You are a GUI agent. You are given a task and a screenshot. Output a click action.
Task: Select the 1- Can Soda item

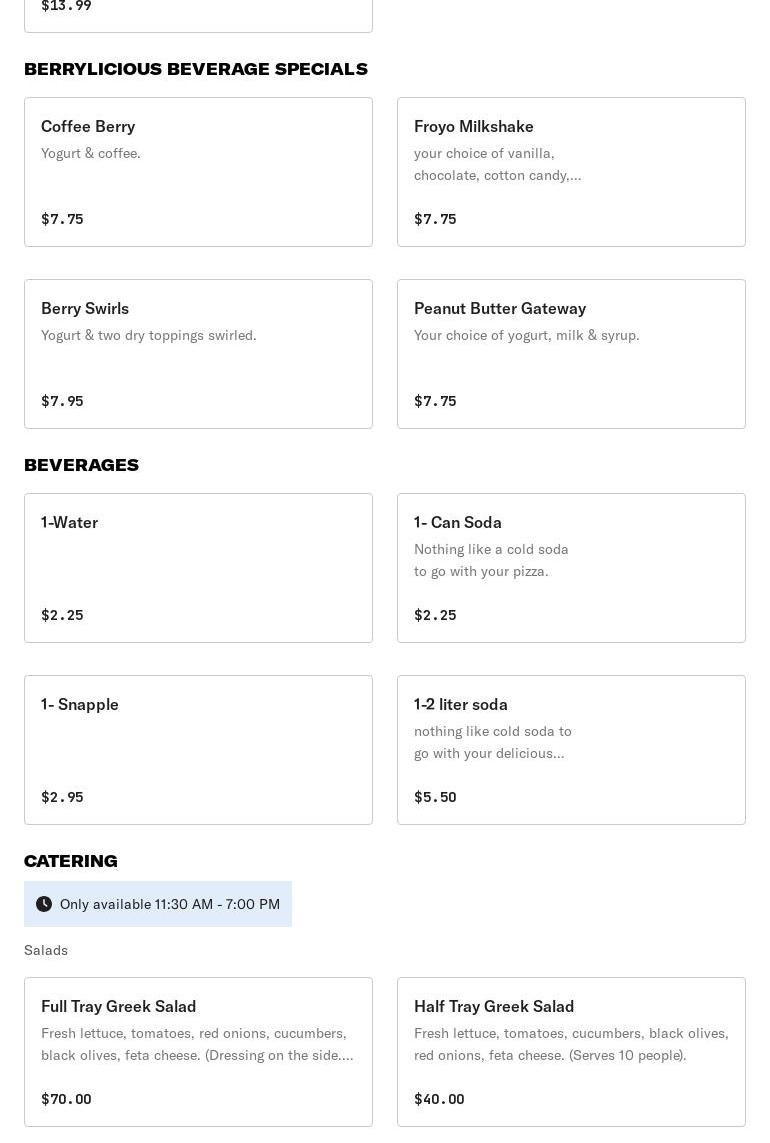[x=571, y=568]
